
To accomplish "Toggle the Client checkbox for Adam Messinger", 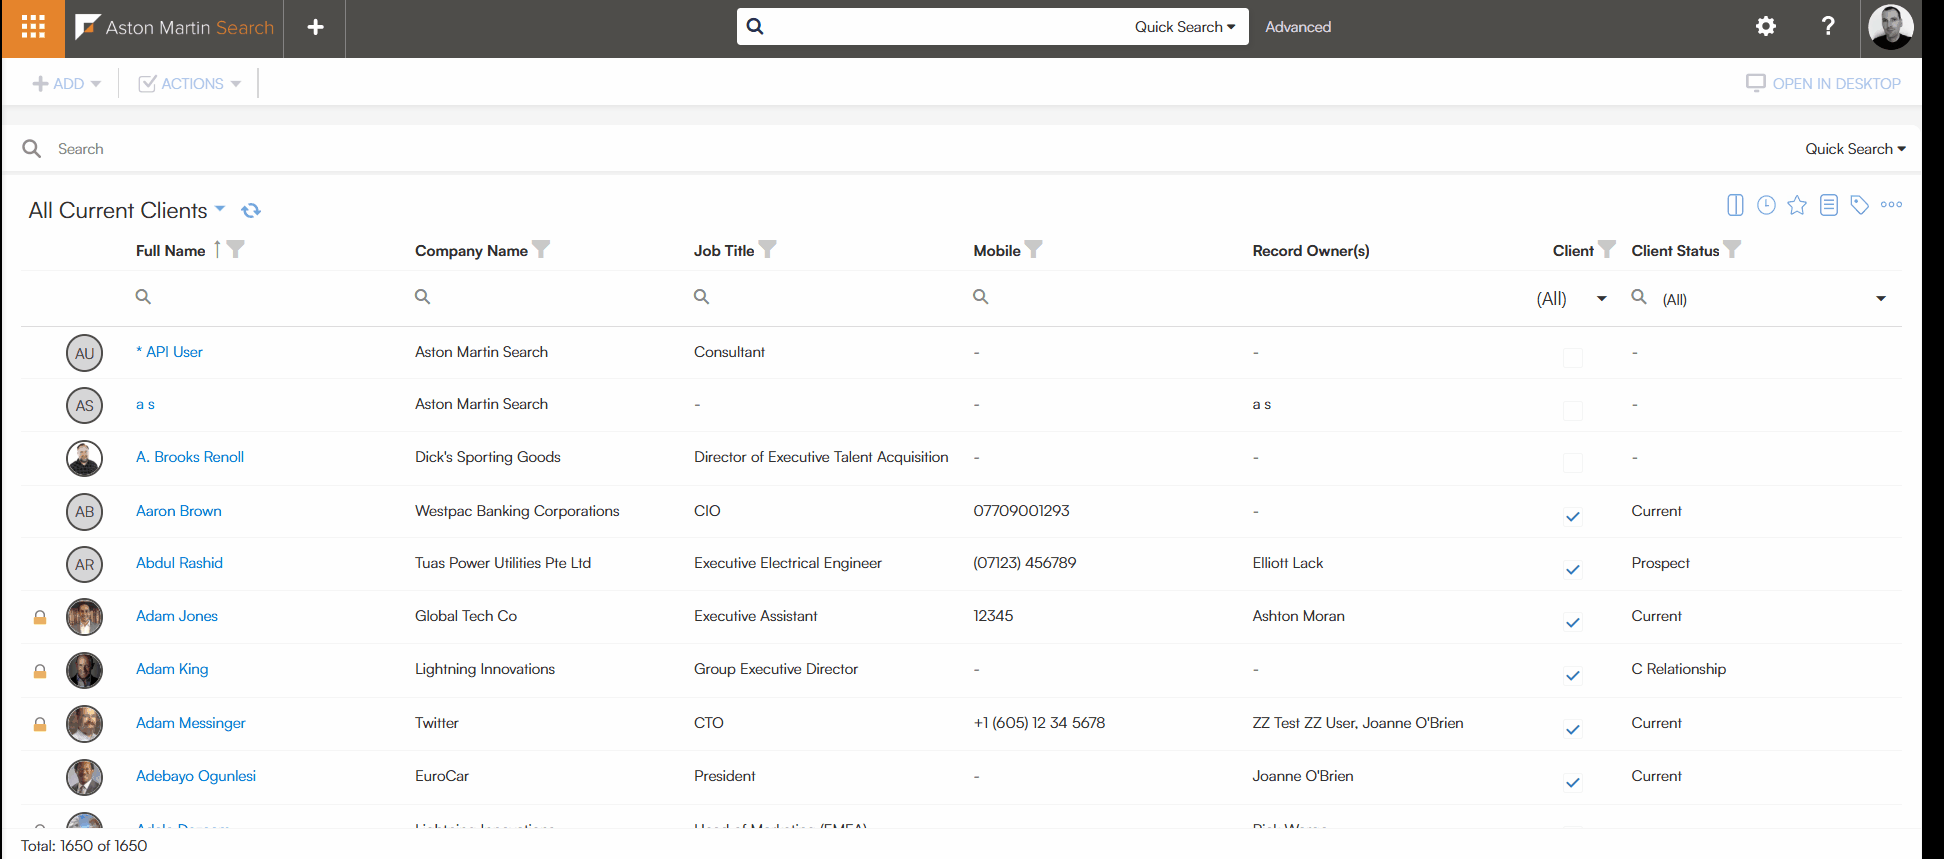I will (1572, 729).
